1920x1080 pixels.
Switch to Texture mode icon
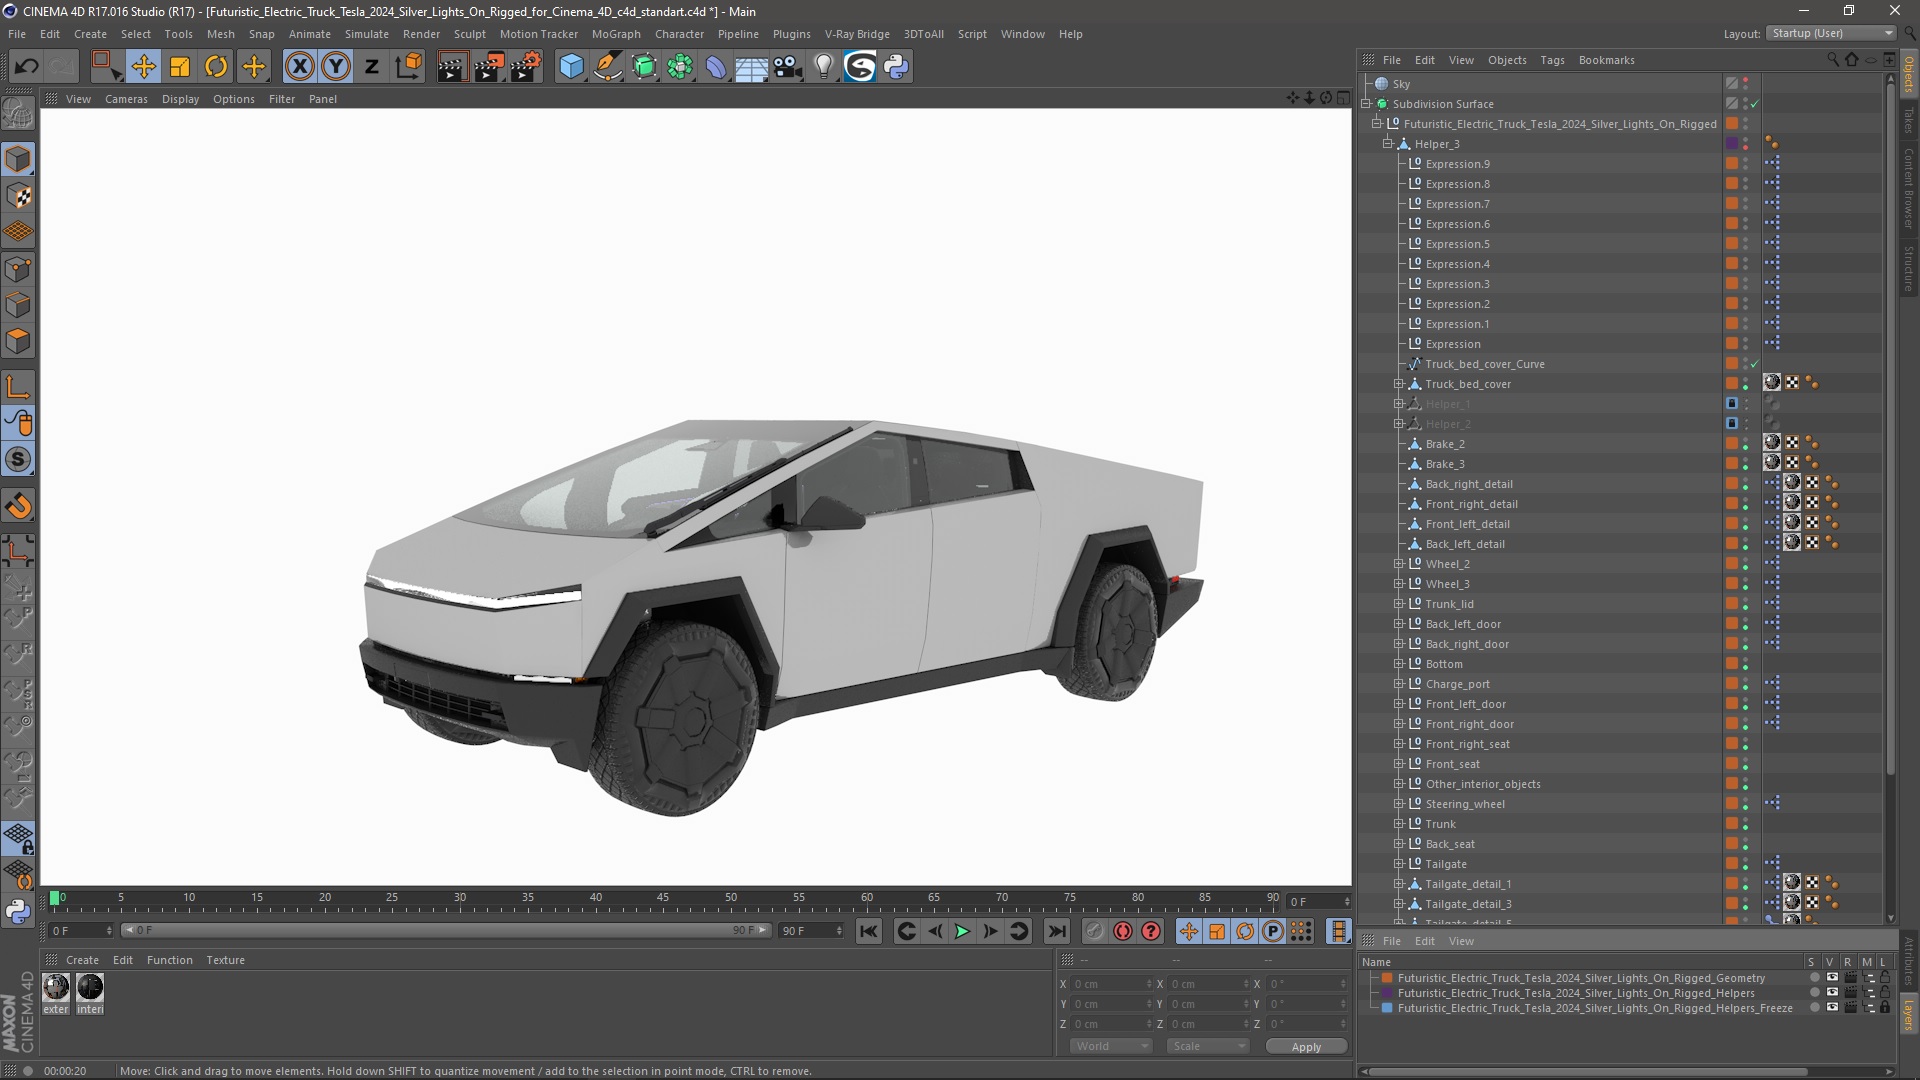18,196
